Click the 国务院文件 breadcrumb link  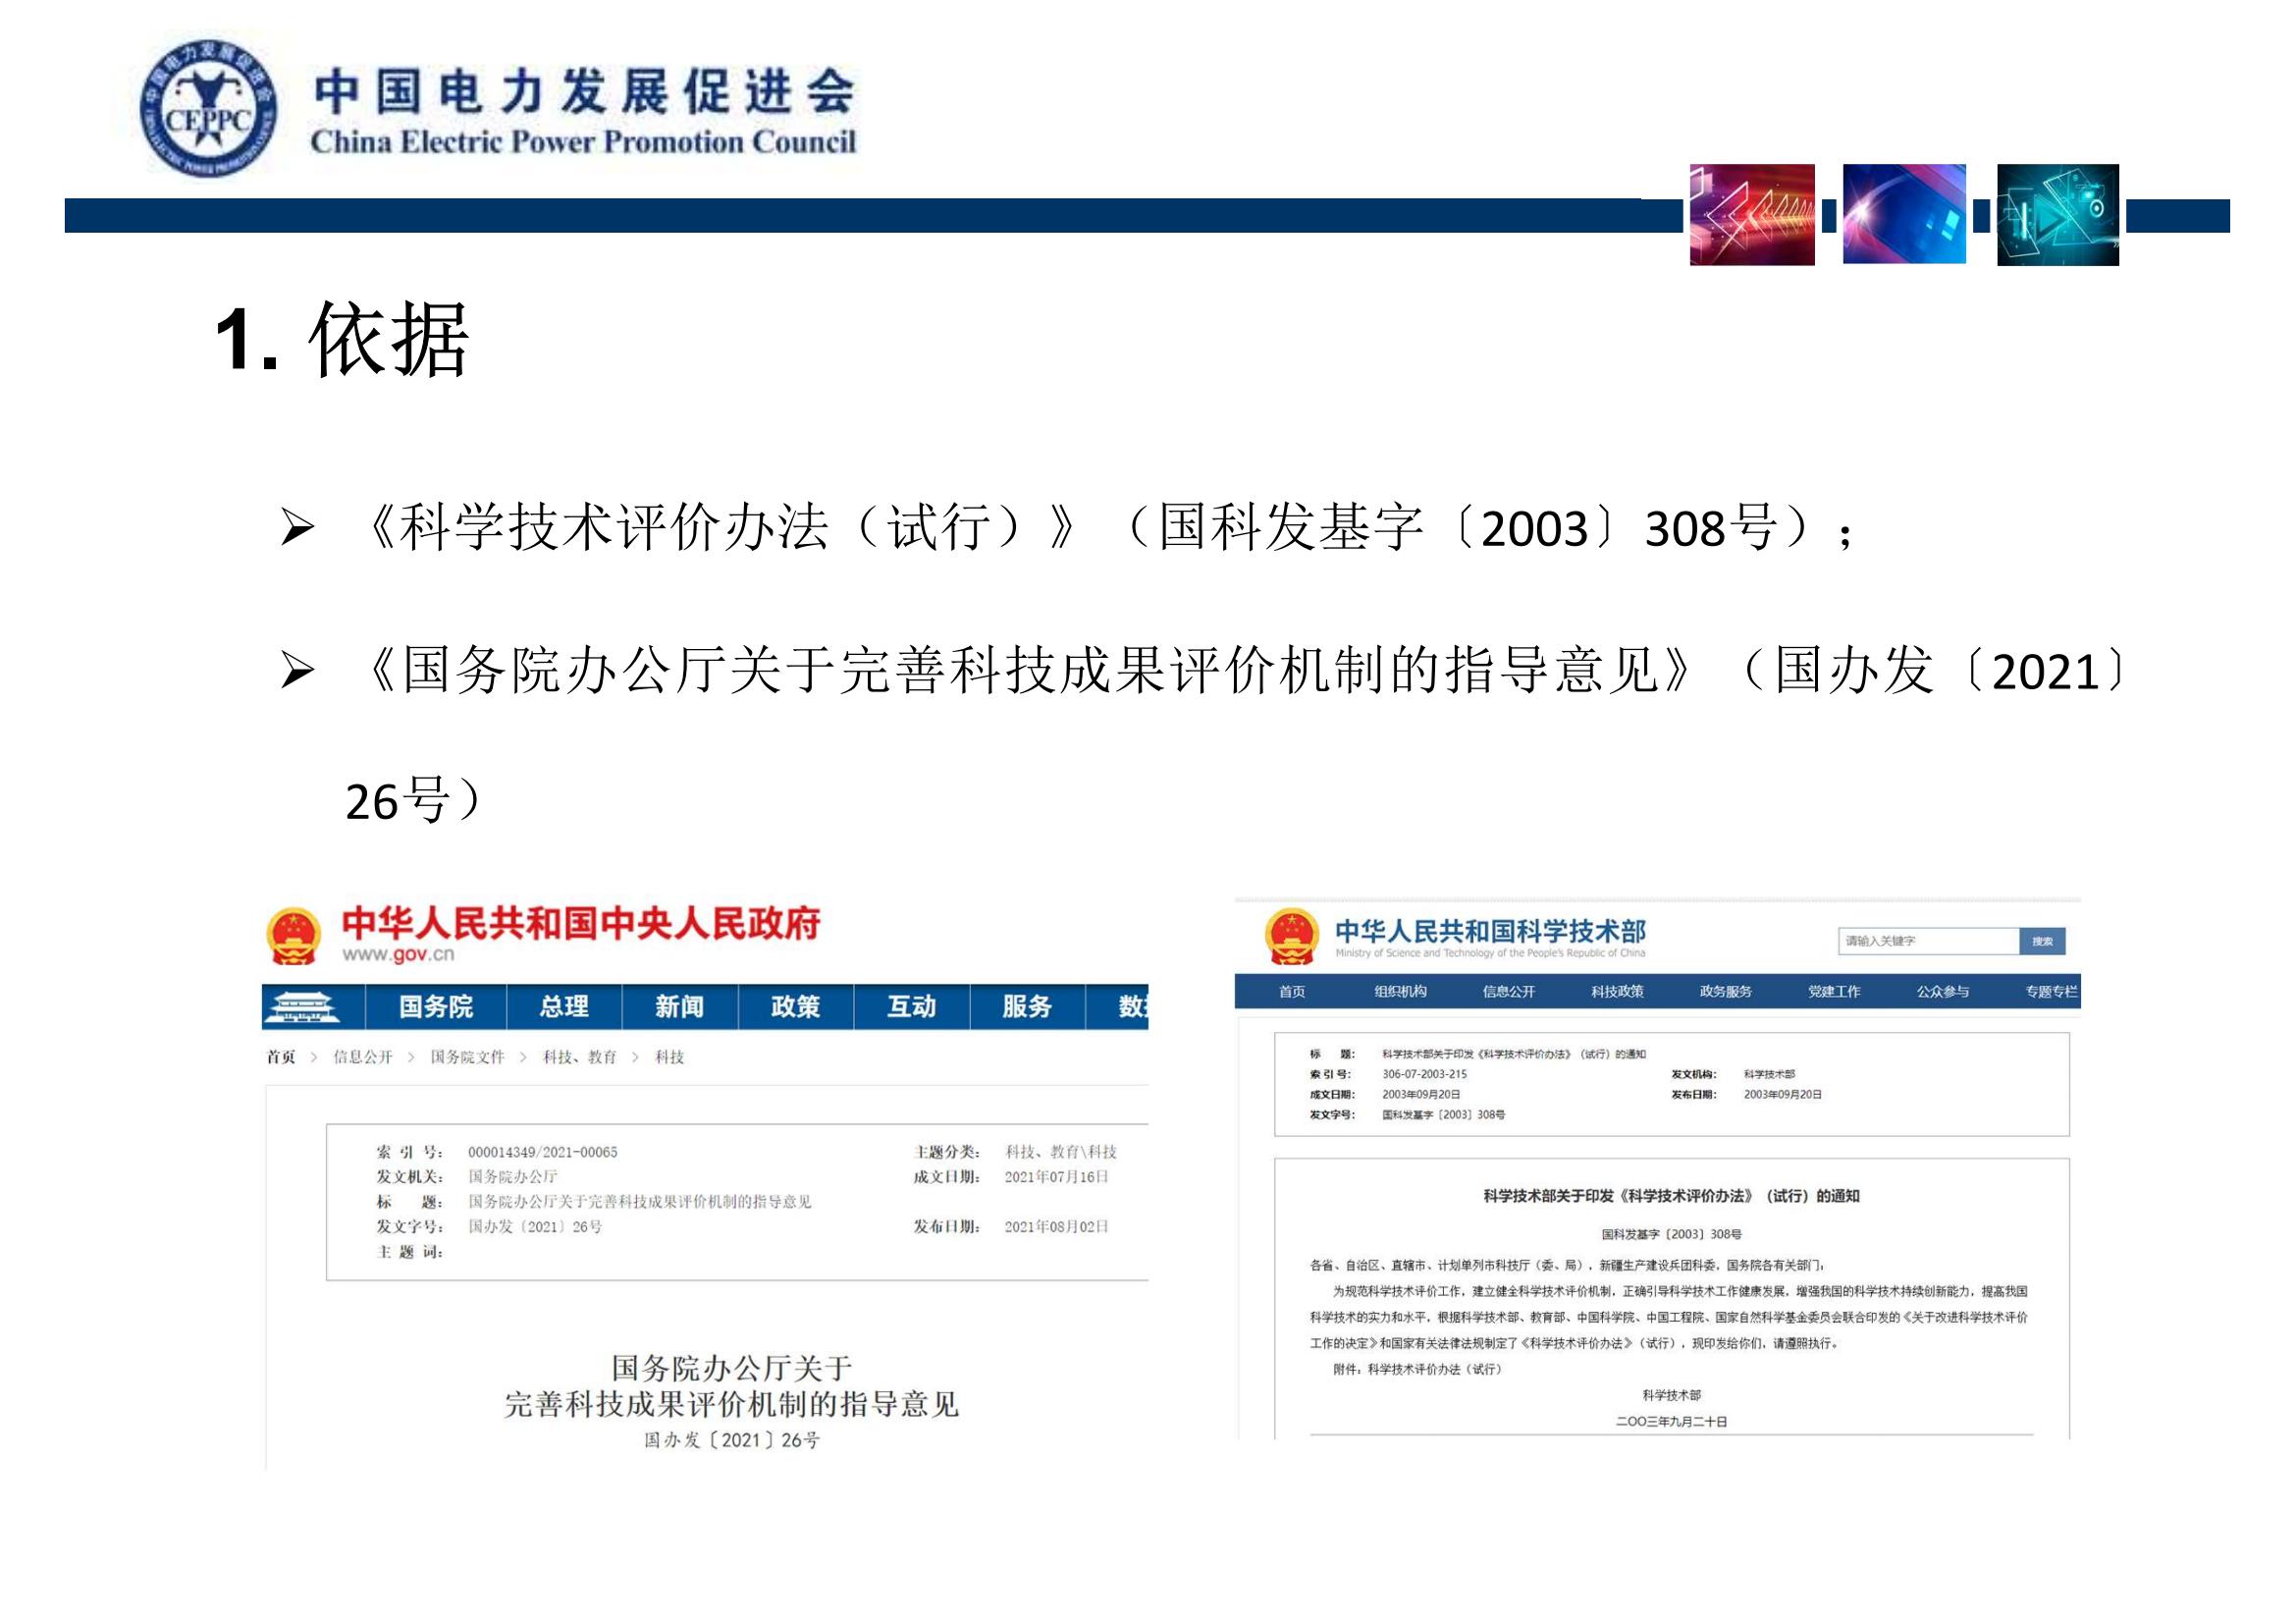467,1057
